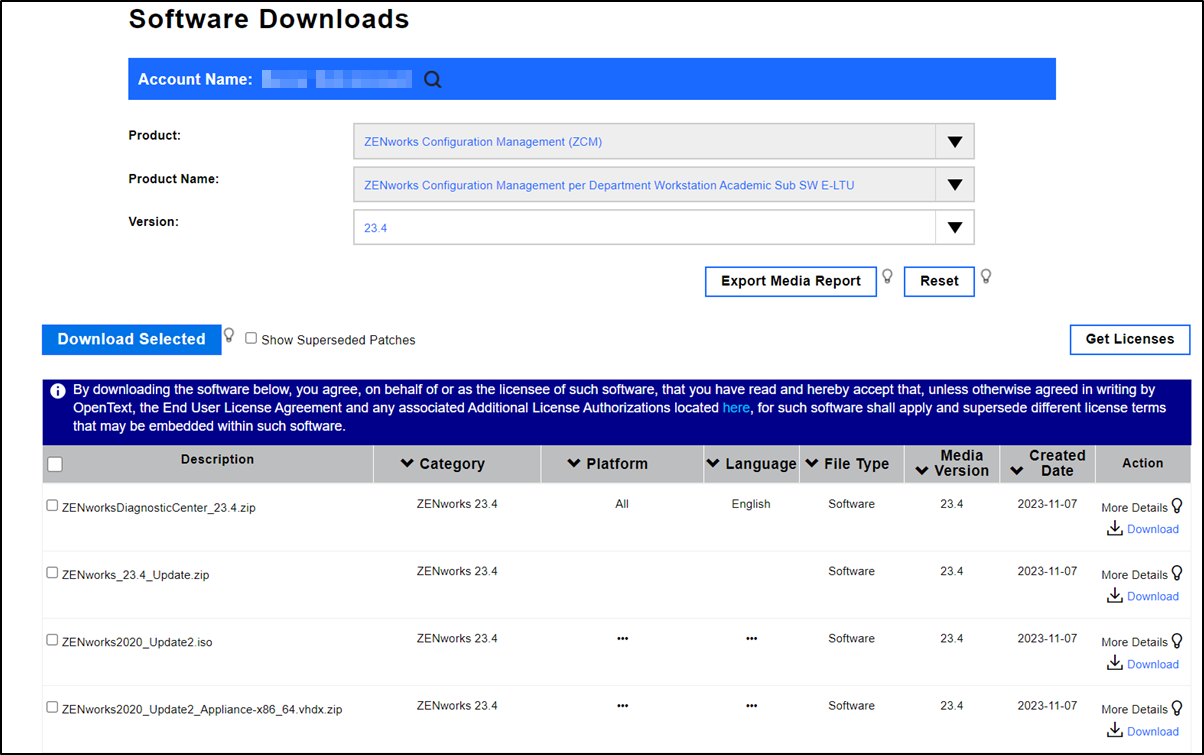The width and height of the screenshot is (1204, 755).
Task: Click download arrow icon for ZENworks2020_Update2.iso
Action: [1114, 663]
